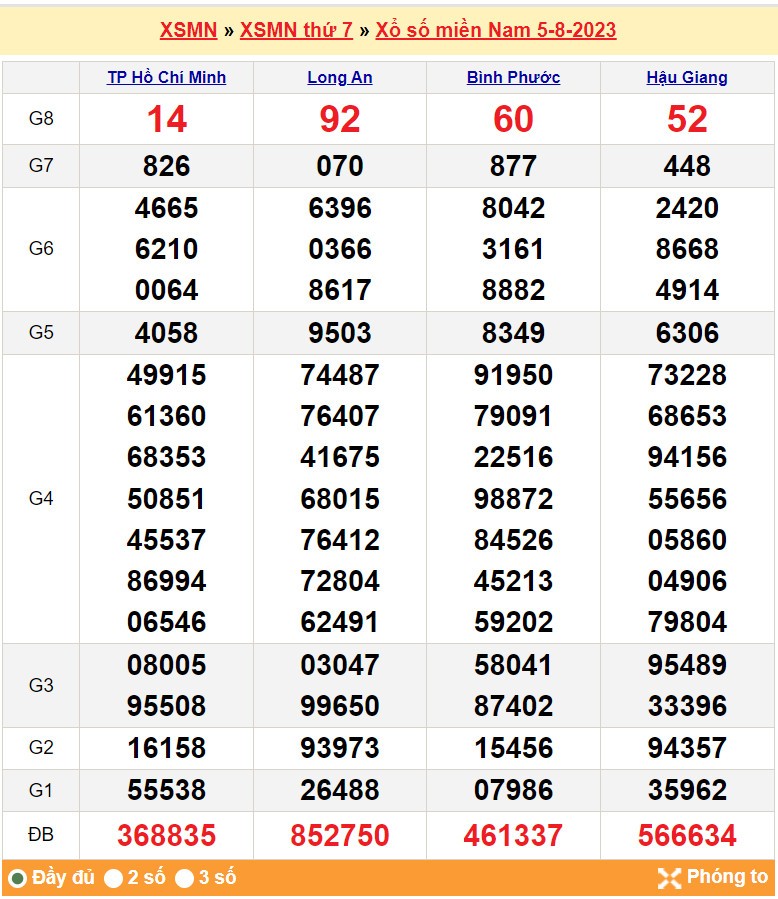Choose the 3 số radio option
778x899 pixels.
[x=185, y=879]
